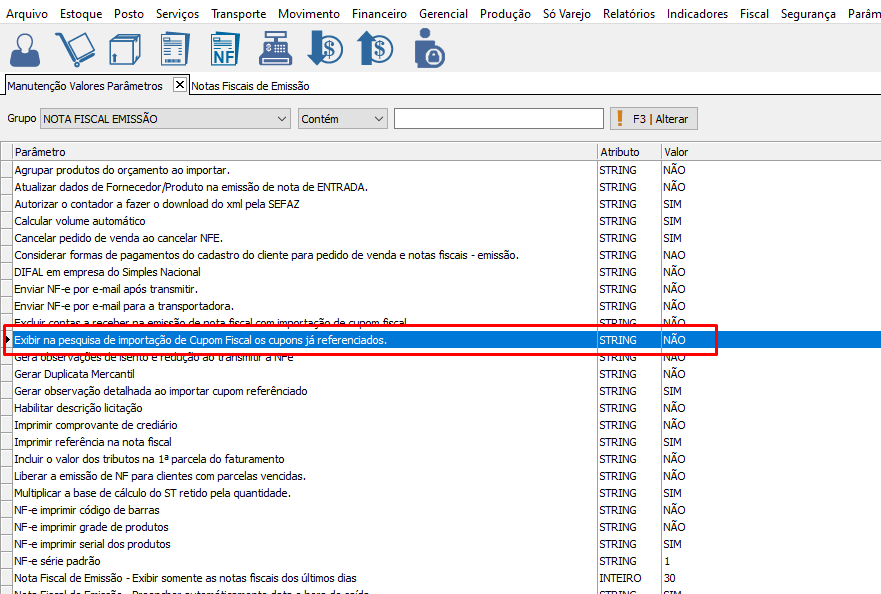The width and height of the screenshot is (881, 594).
Task: Click the NF invoice icon
Action: (225, 48)
